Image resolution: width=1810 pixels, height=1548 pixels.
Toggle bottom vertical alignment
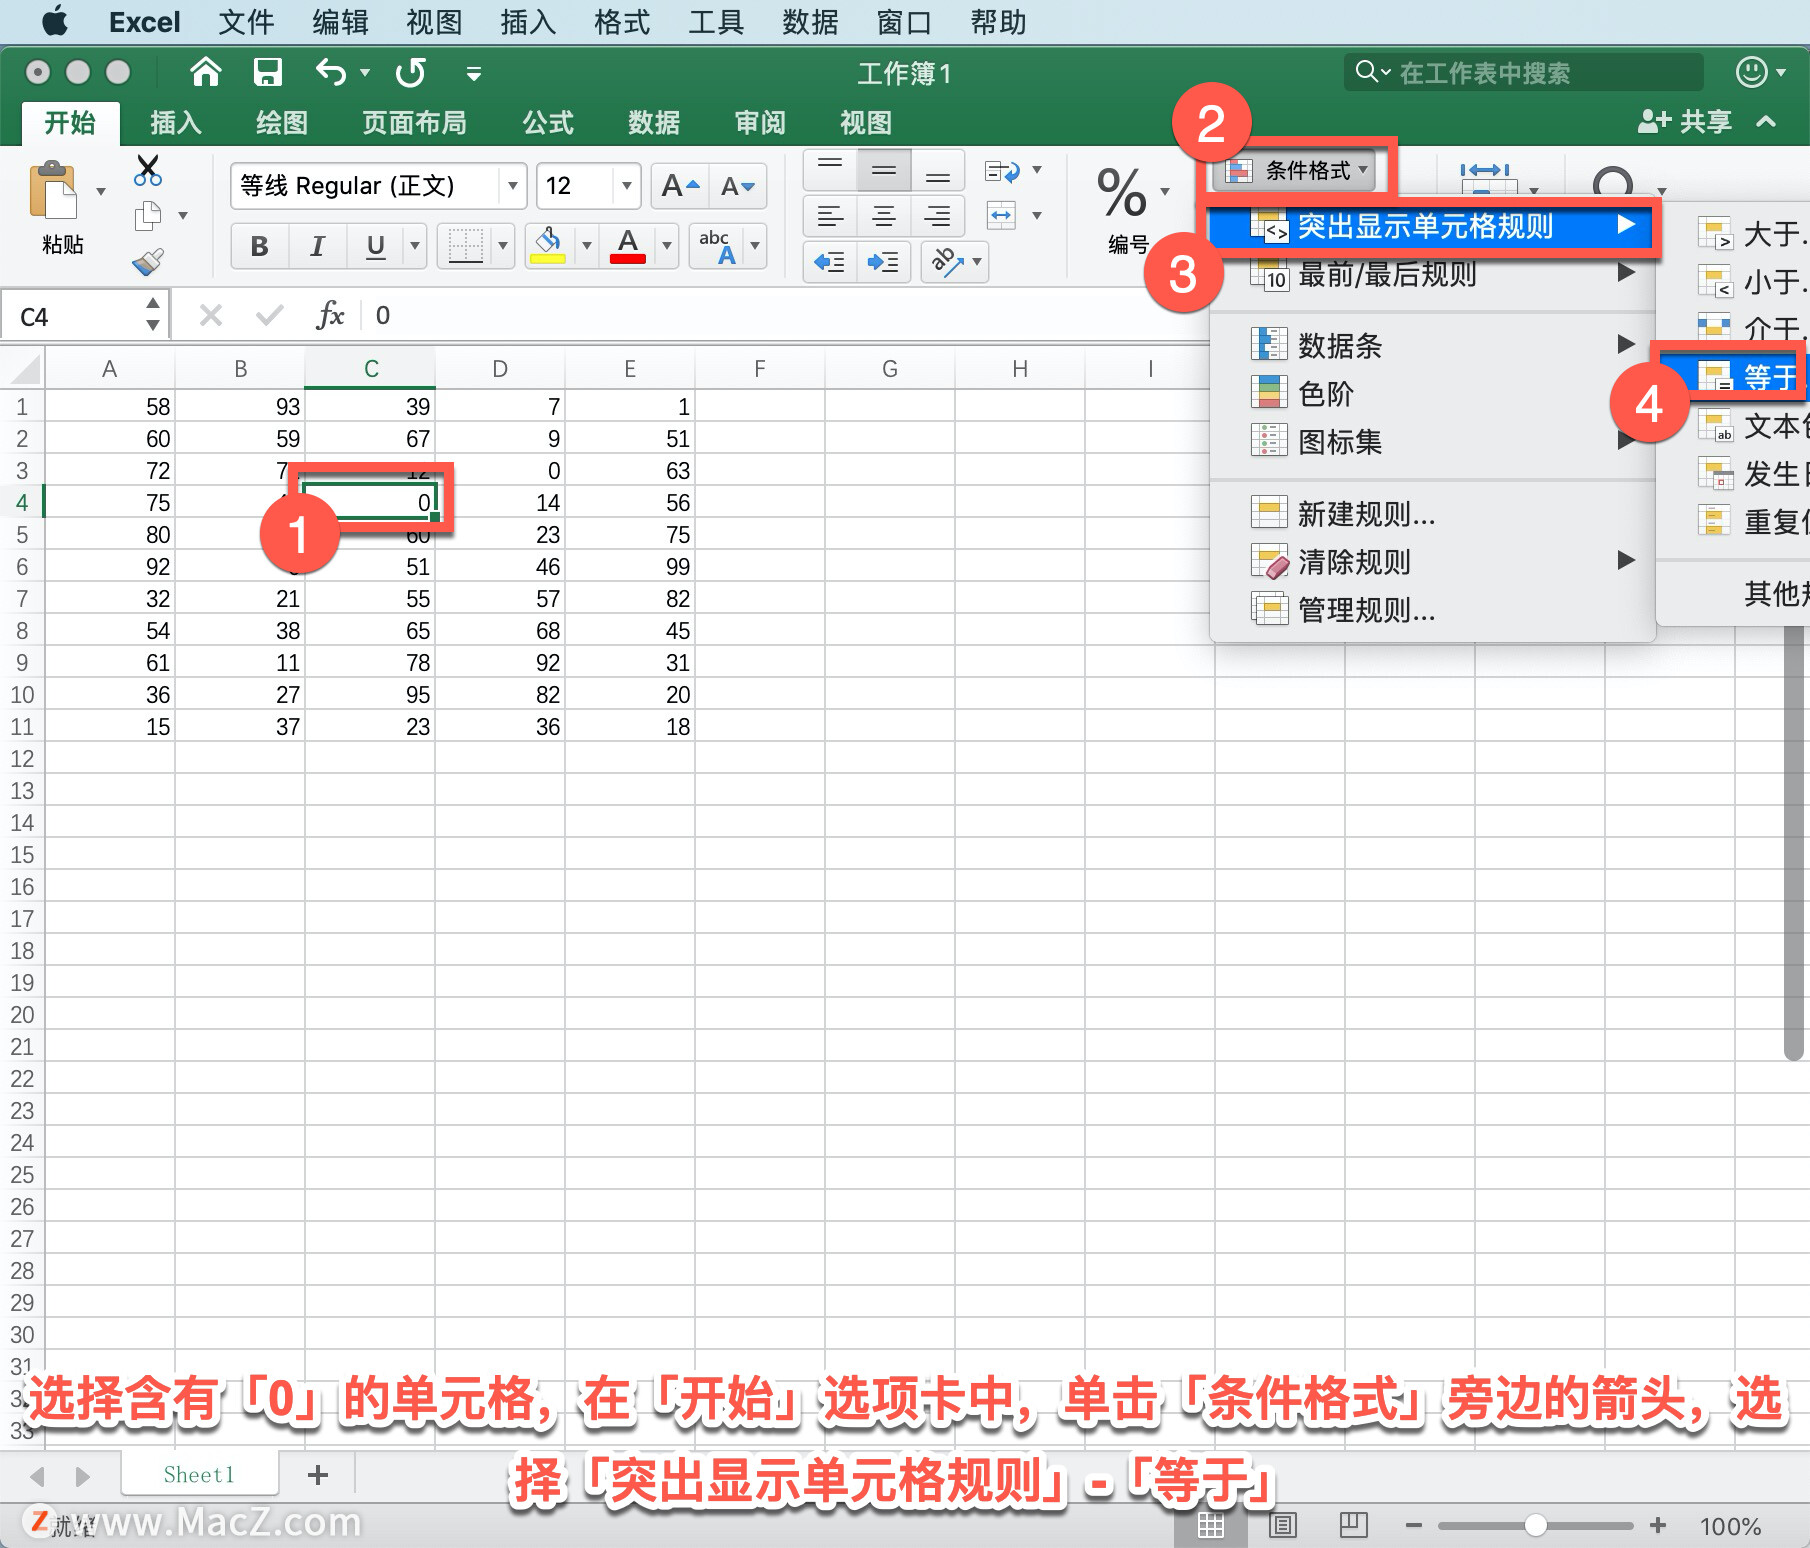(937, 172)
